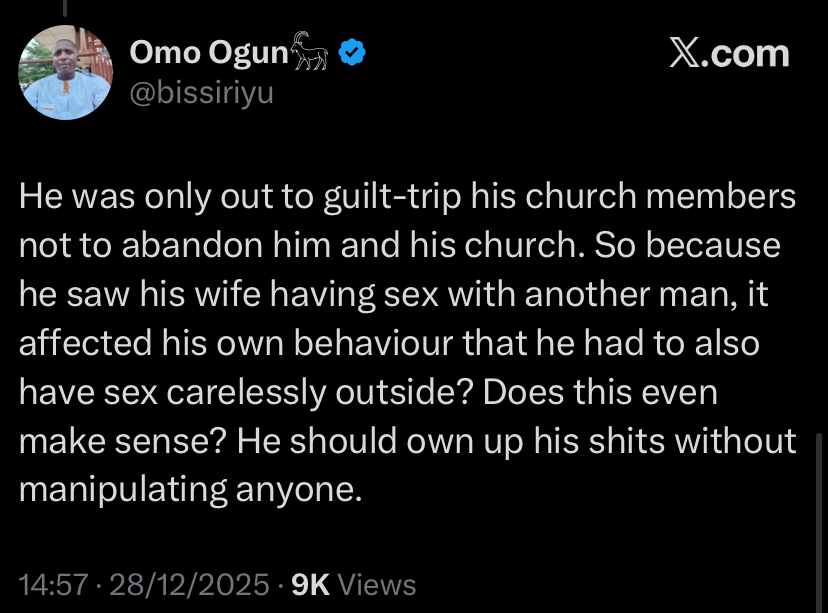828x613 pixels.
Task: Select the avatar thumbnail of the poster
Action: click(x=65, y=72)
